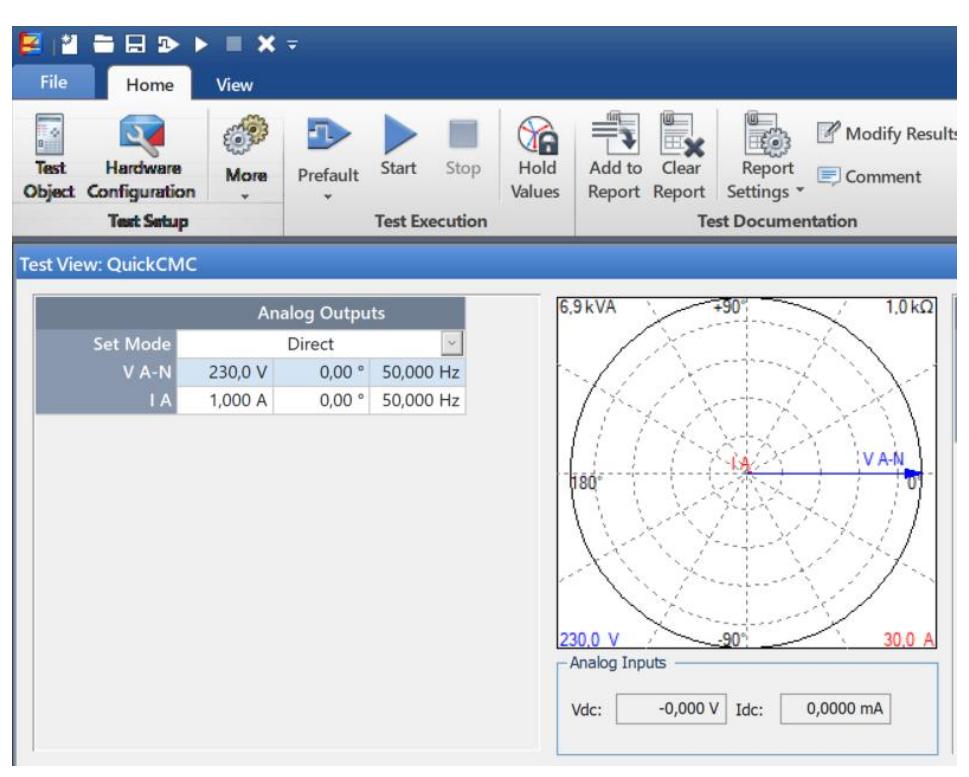Image resolution: width=969 pixels, height=777 pixels.
Task: Click the Stop button in ribbon
Action: (x=463, y=147)
